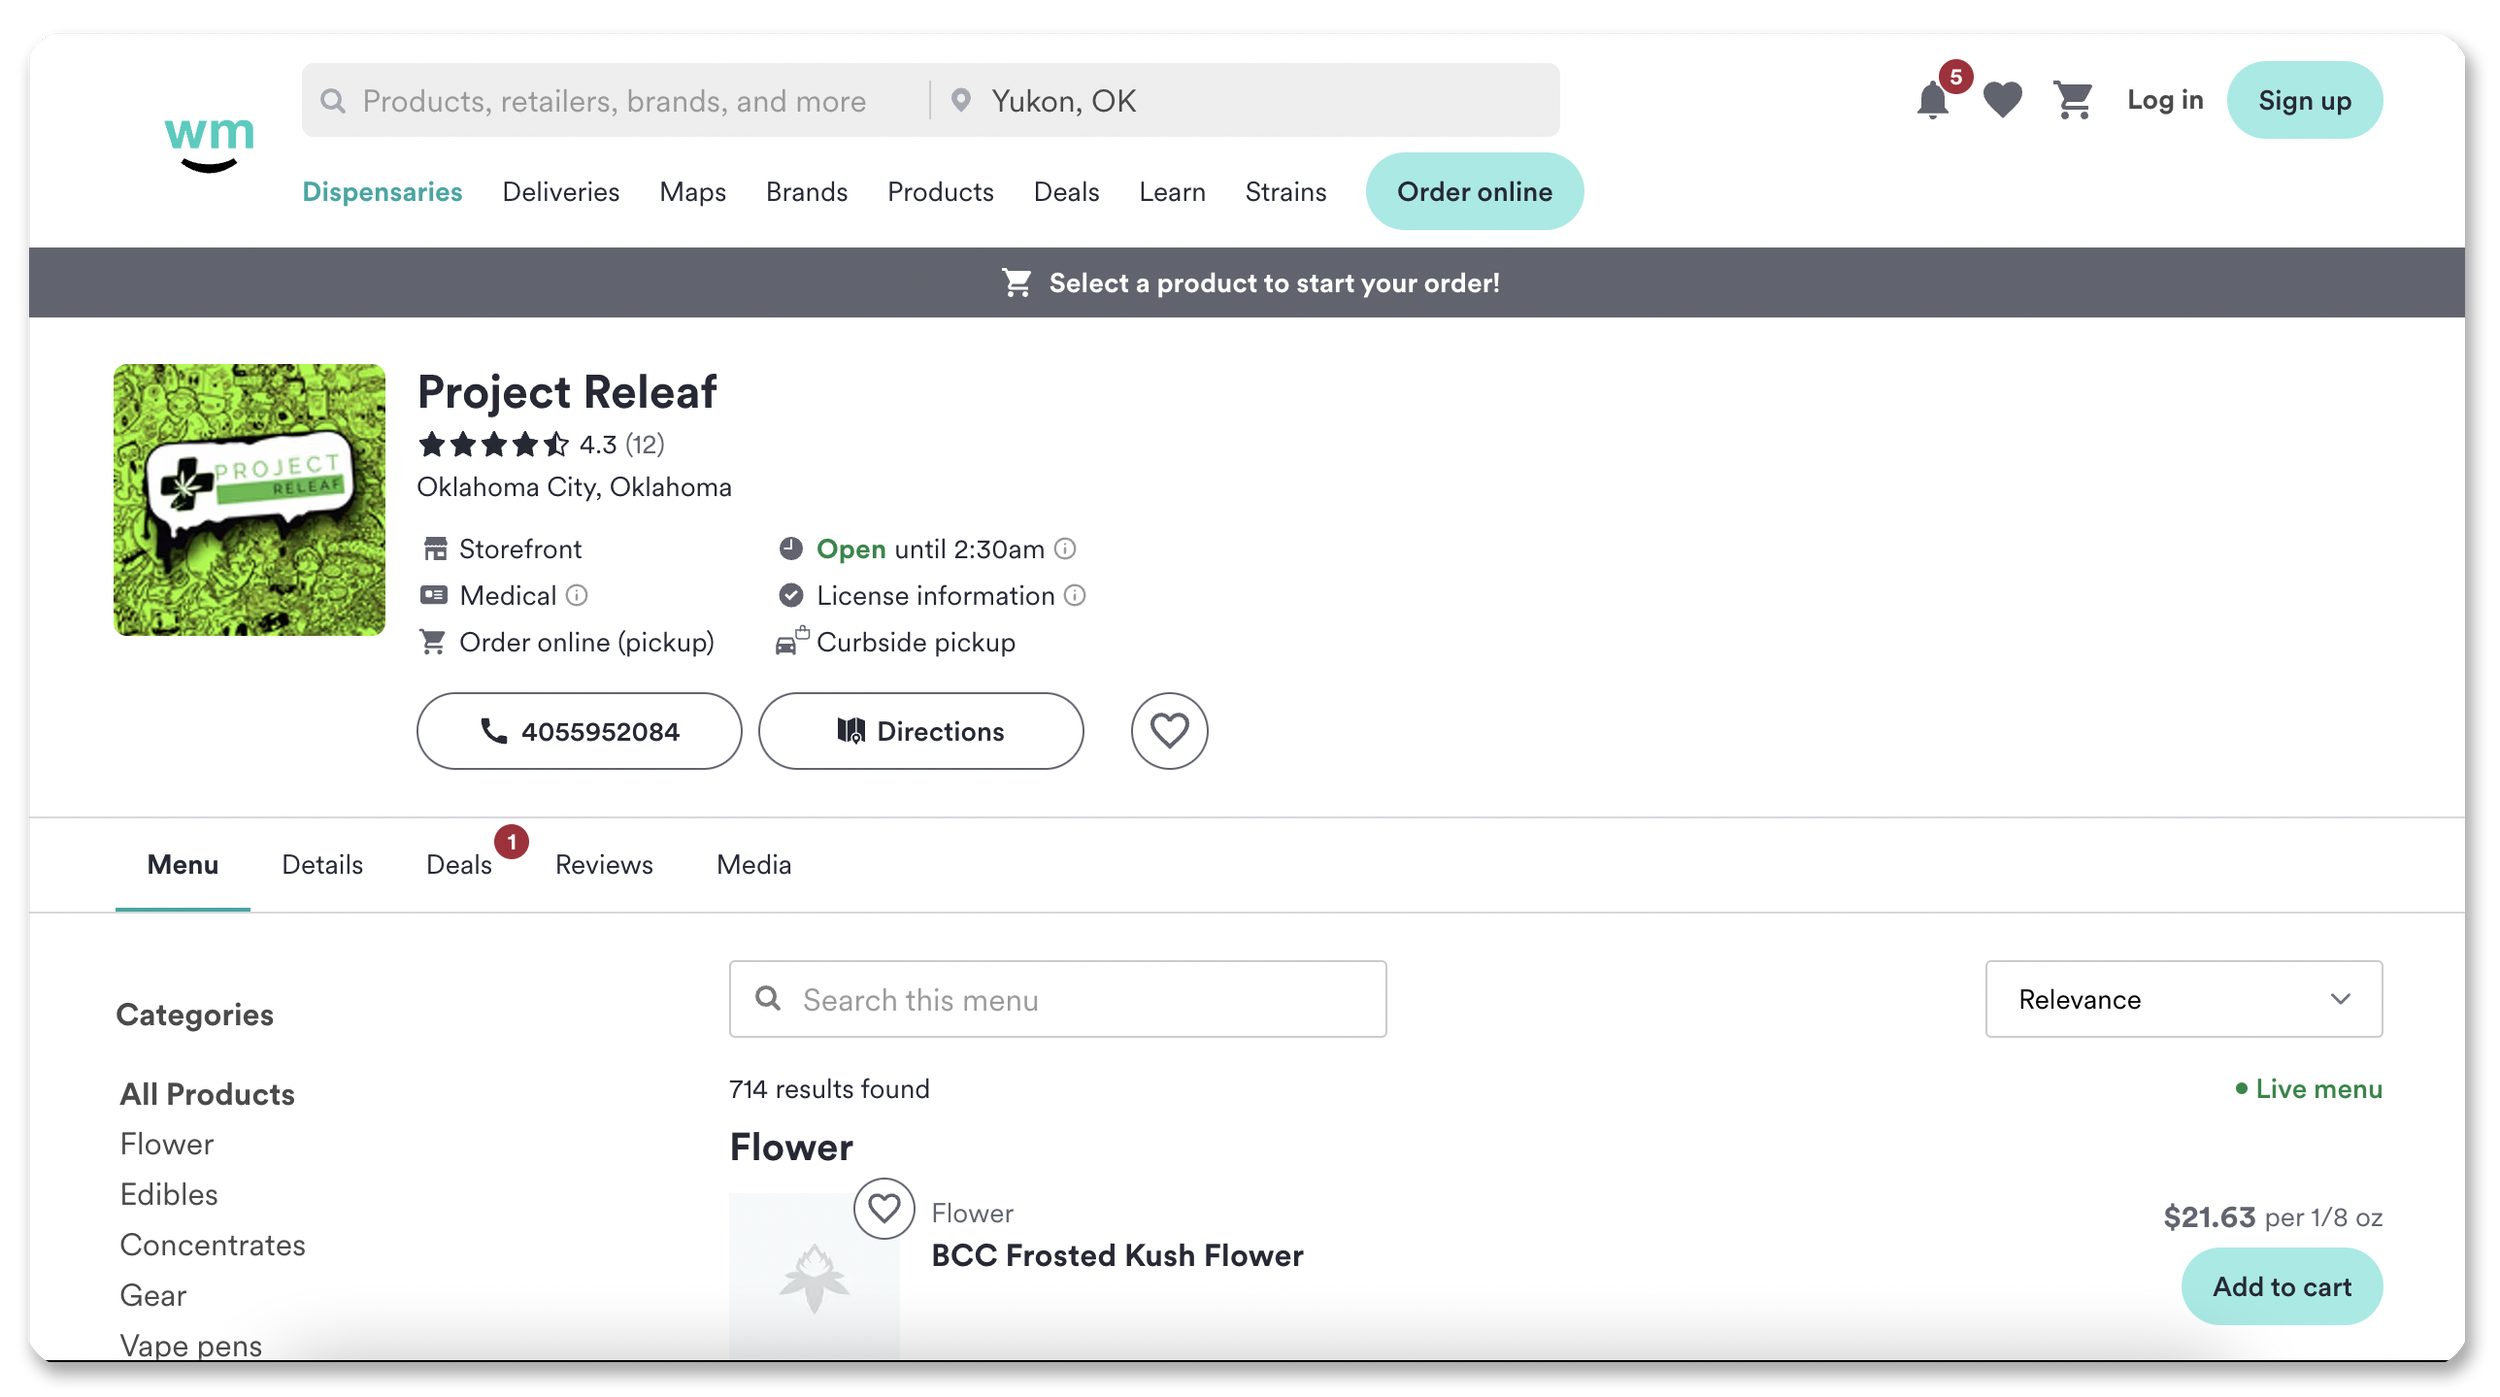Image resolution: width=2500 pixels, height=1397 pixels.
Task: Click inside the Search this menu field
Action: click(1057, 998)
